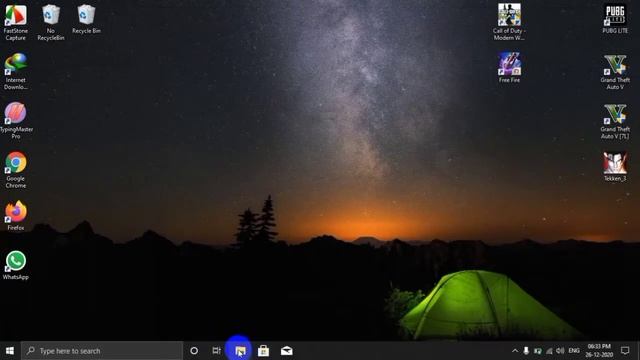
Task: Select the WhatsApp desktop shortcut
Action: click(16, 265)
